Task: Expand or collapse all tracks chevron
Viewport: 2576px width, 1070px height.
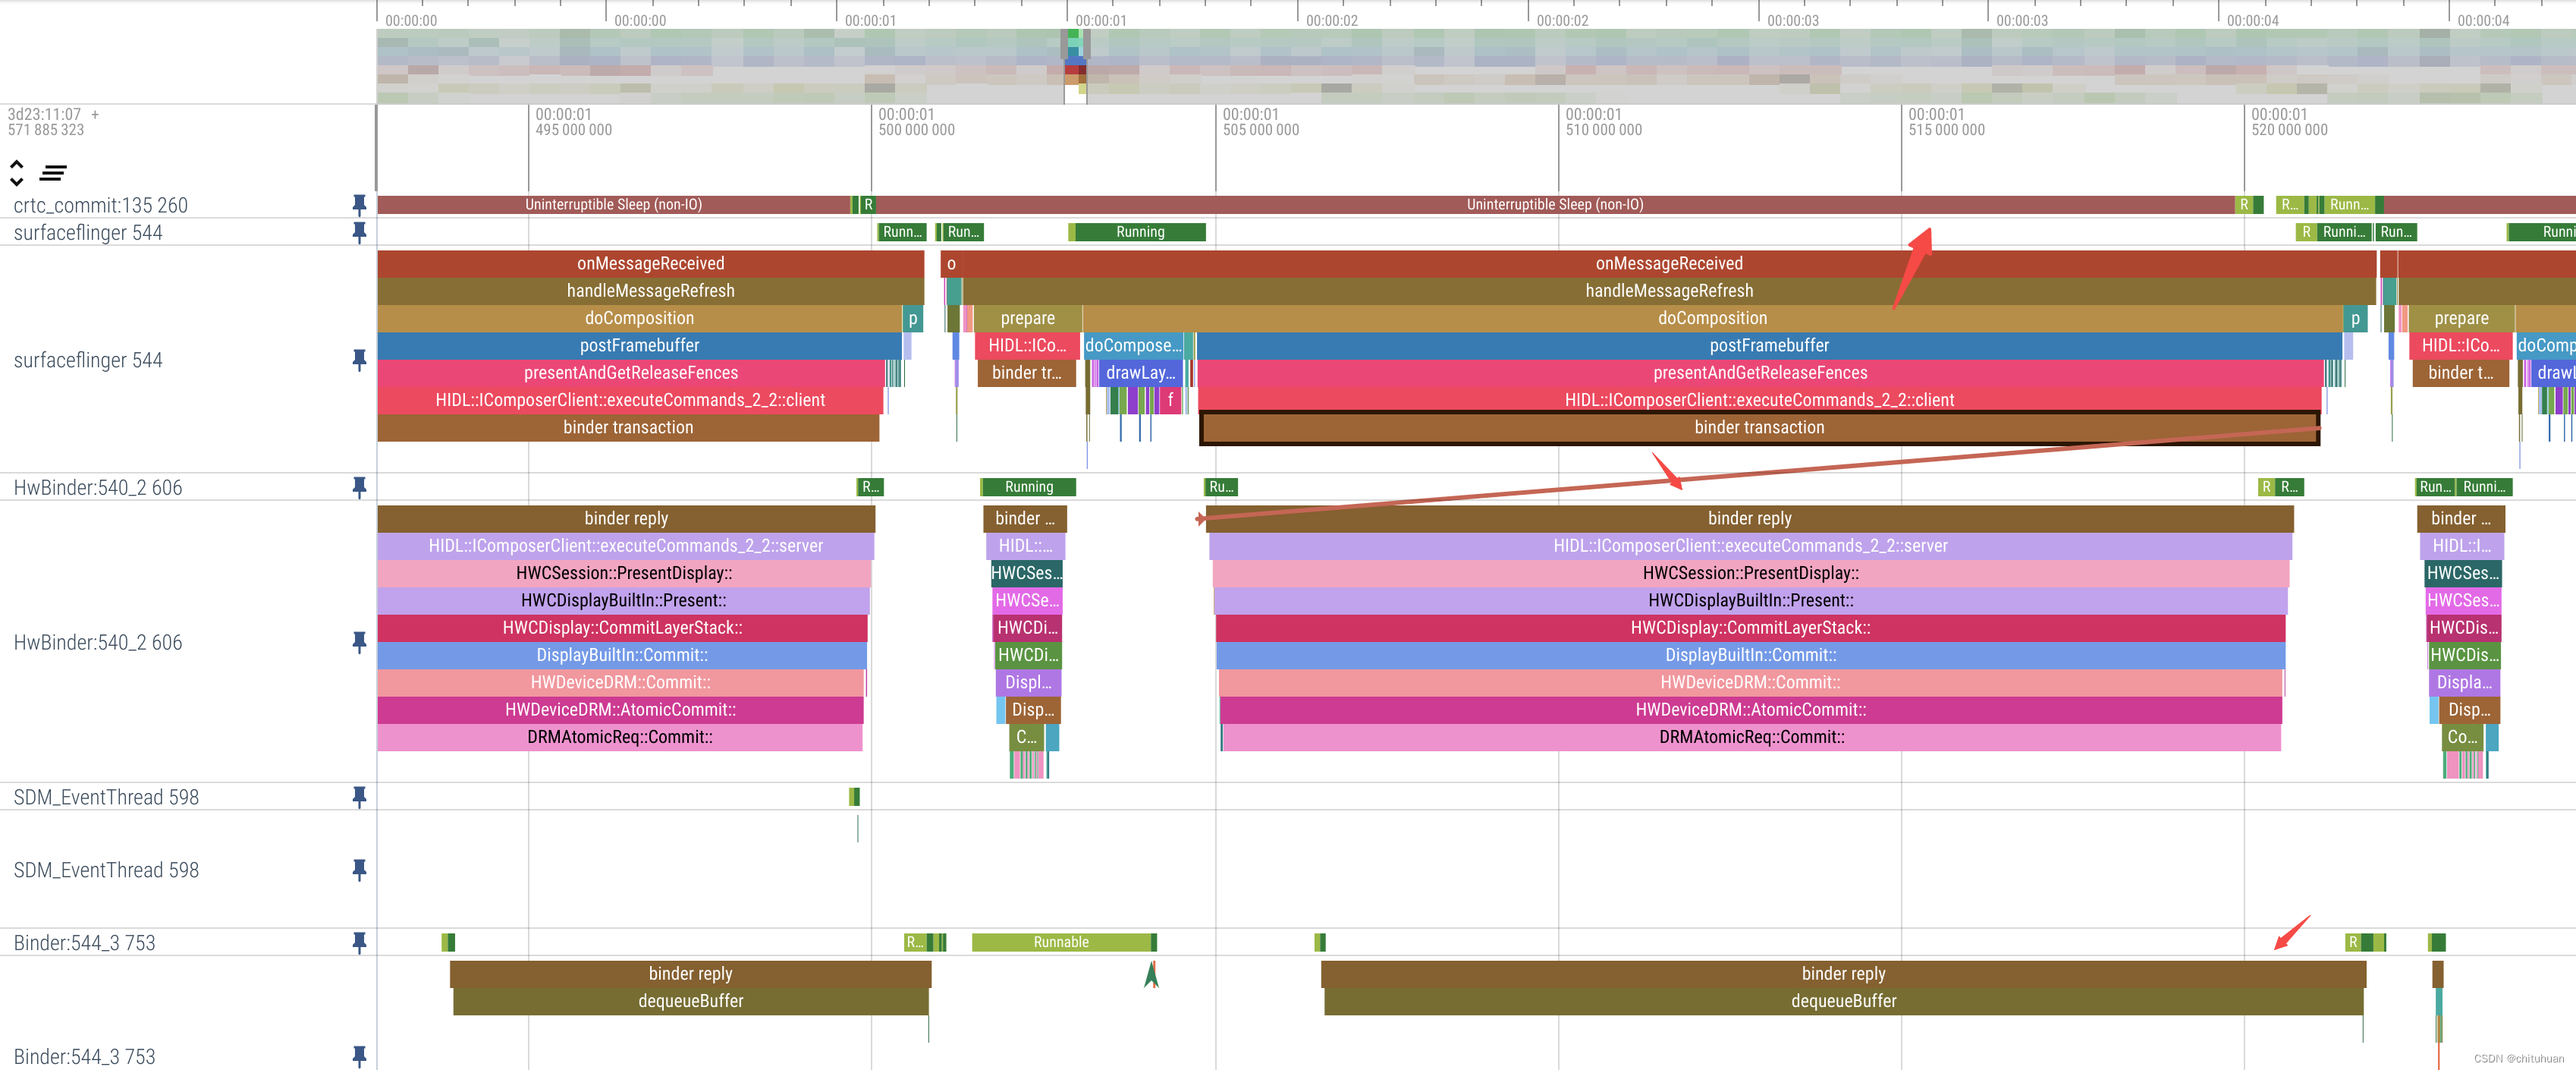Action: (x=17, y=172)
